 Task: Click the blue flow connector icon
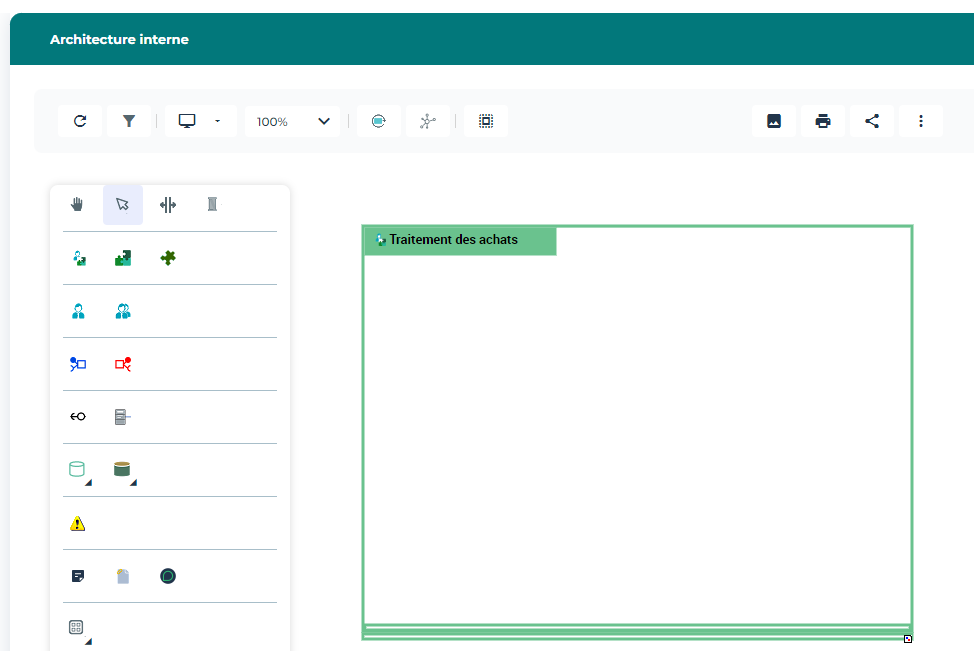[78, 364]
